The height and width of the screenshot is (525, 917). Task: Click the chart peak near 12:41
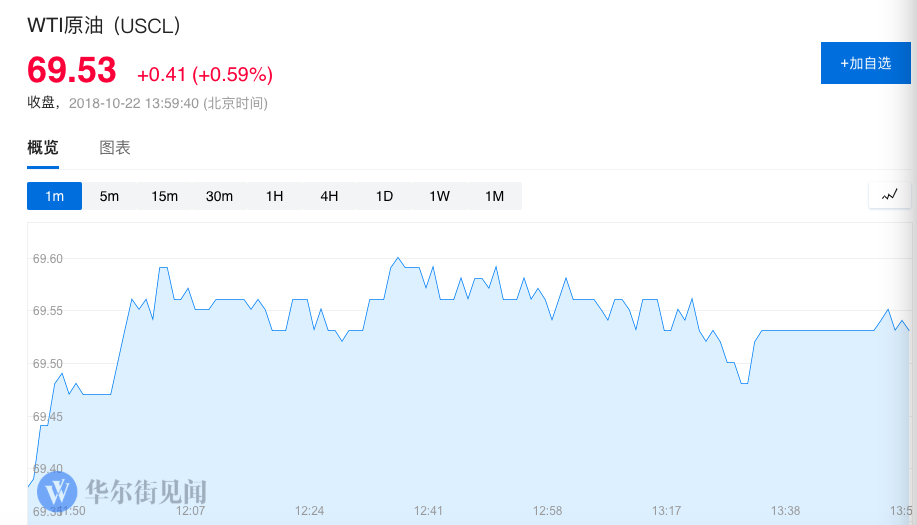coord(398,258)
